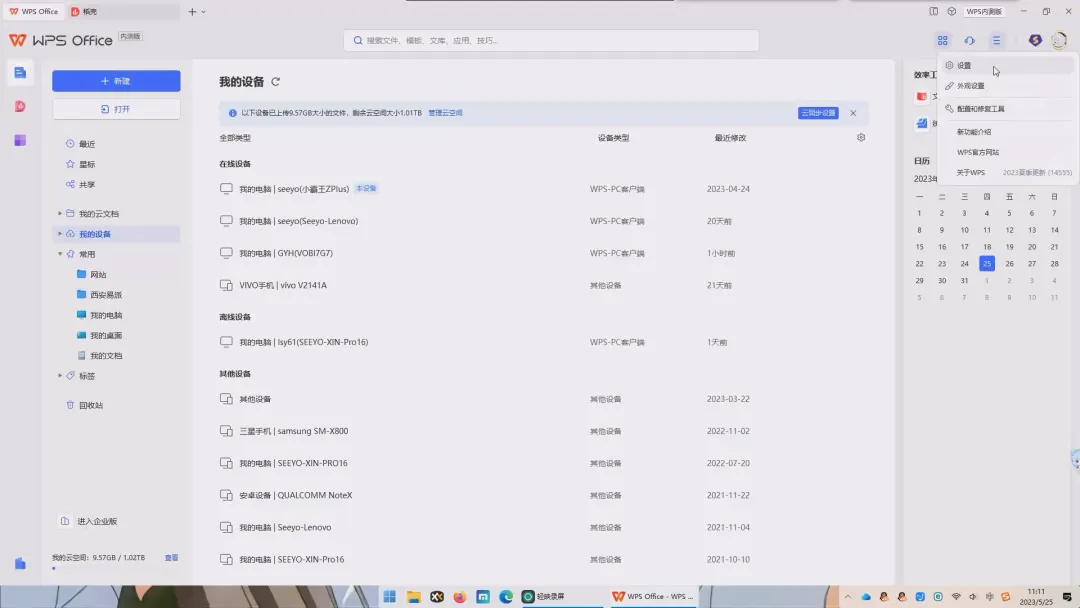Image resolution: width=1080 pixels, height=608 pixels.
Task: Select date 18 in the calendar
Action: click(986, 247)
